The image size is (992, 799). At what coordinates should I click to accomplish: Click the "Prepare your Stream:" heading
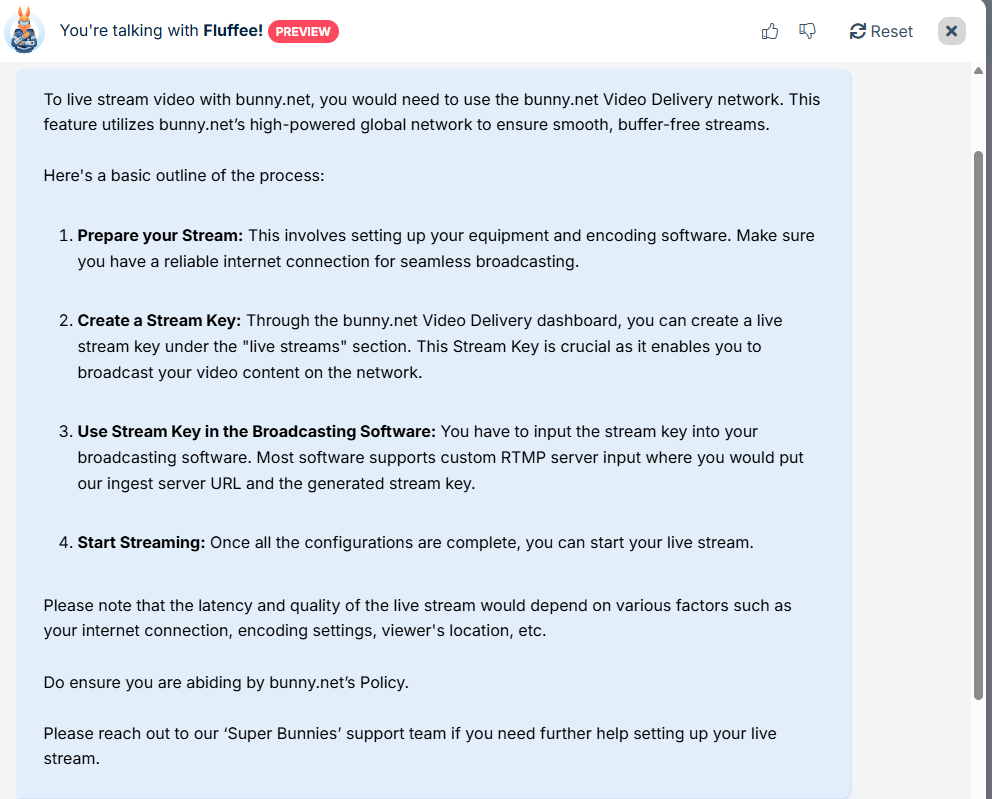pos(160,235)
